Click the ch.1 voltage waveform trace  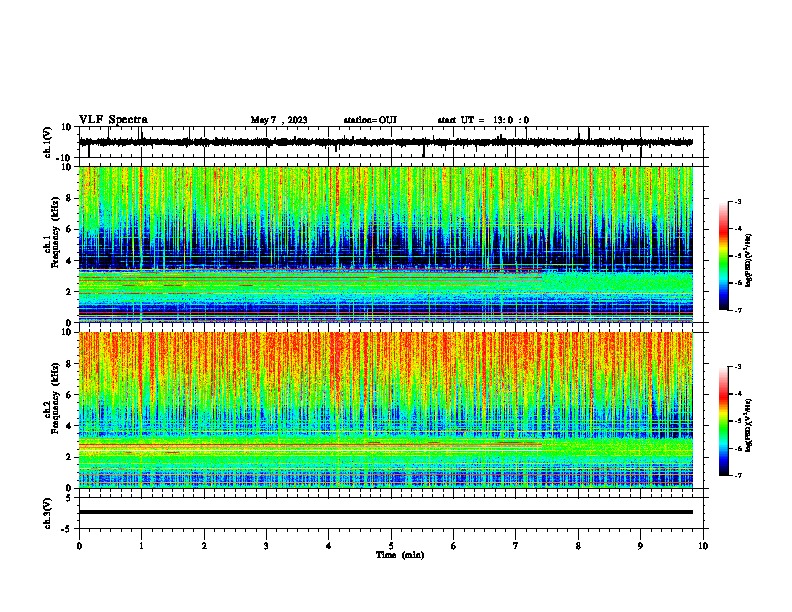[385, 142]
